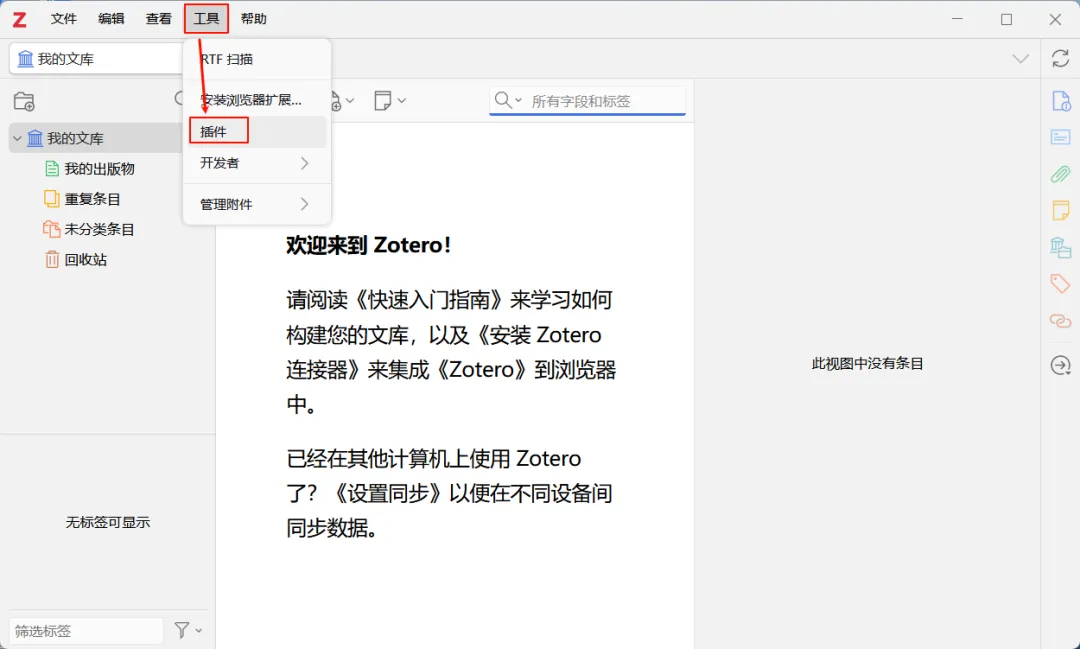Open the search mode magnifier dropdown
The height and width of the screenshot is (649, 1080).
[x=508, y=101]
